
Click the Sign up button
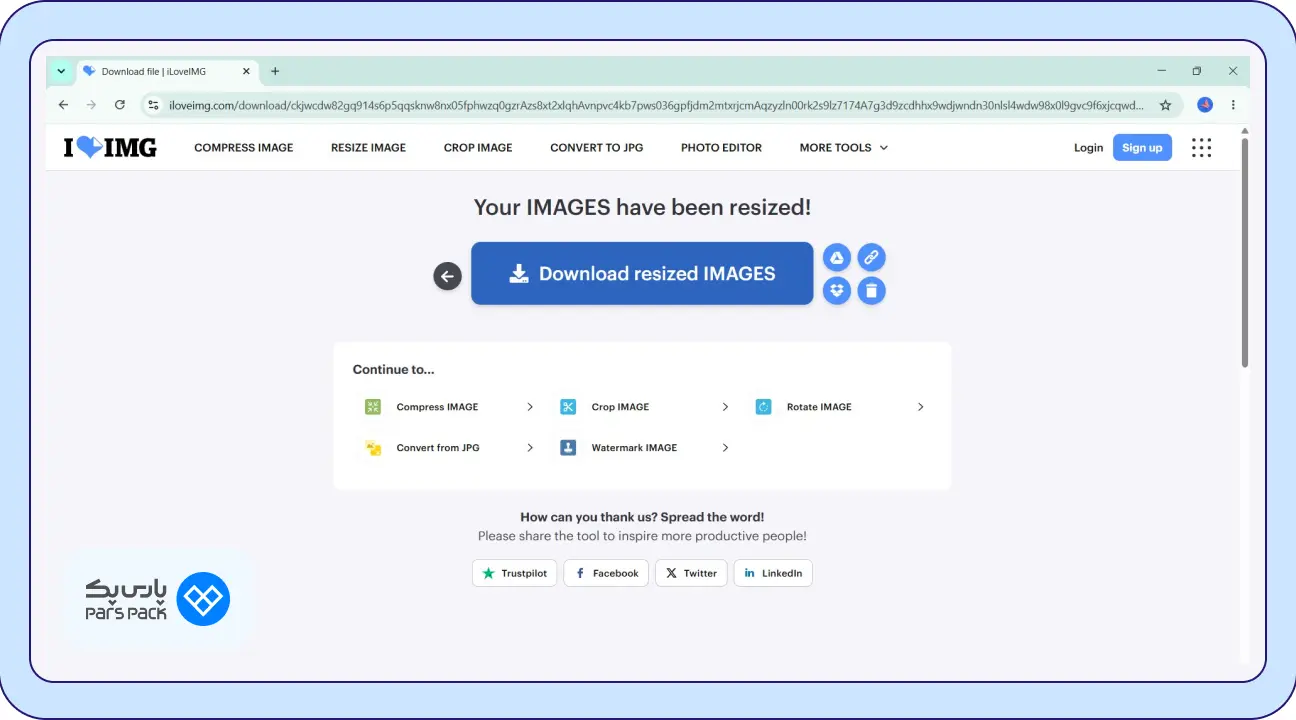coord(1142,147)
